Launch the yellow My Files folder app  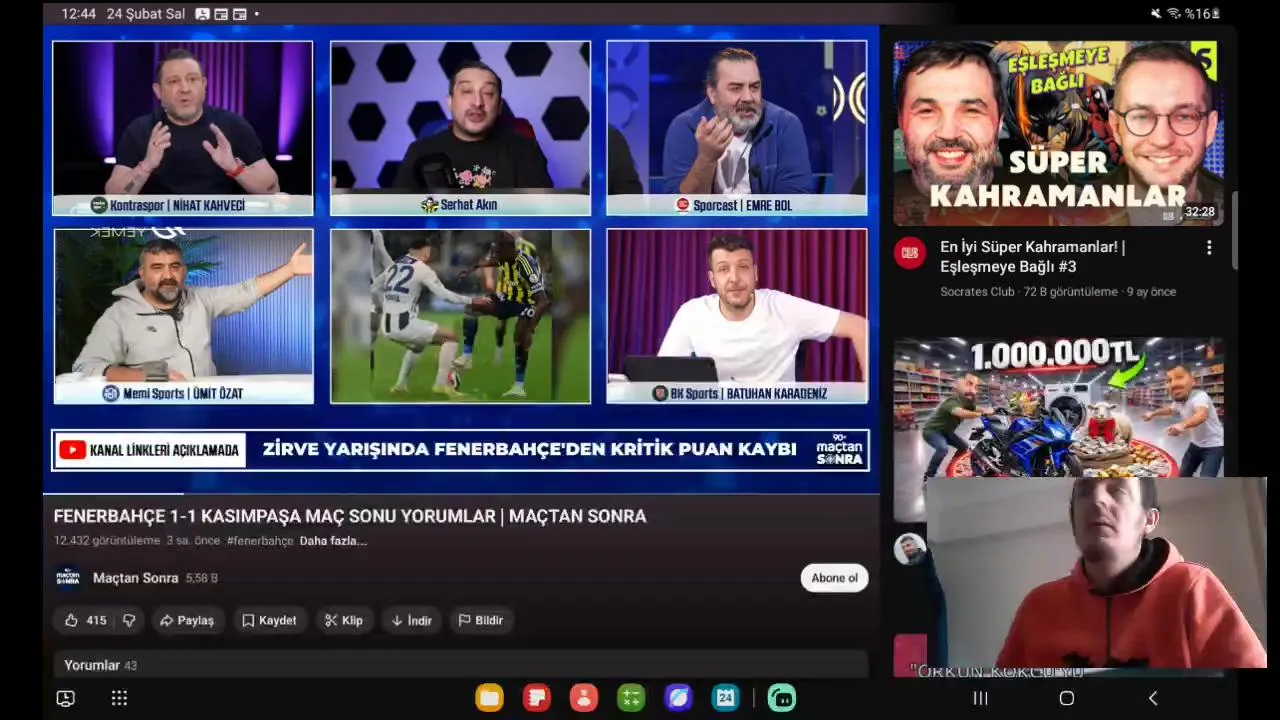(489, 698)
